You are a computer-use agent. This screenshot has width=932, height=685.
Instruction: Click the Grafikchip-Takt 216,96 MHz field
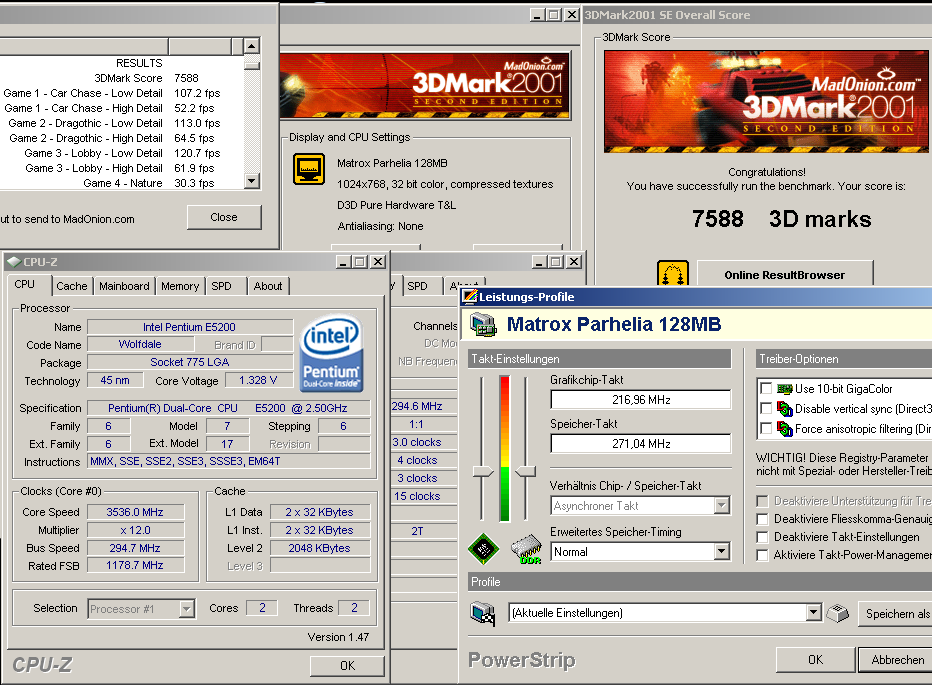pos(641,400)
